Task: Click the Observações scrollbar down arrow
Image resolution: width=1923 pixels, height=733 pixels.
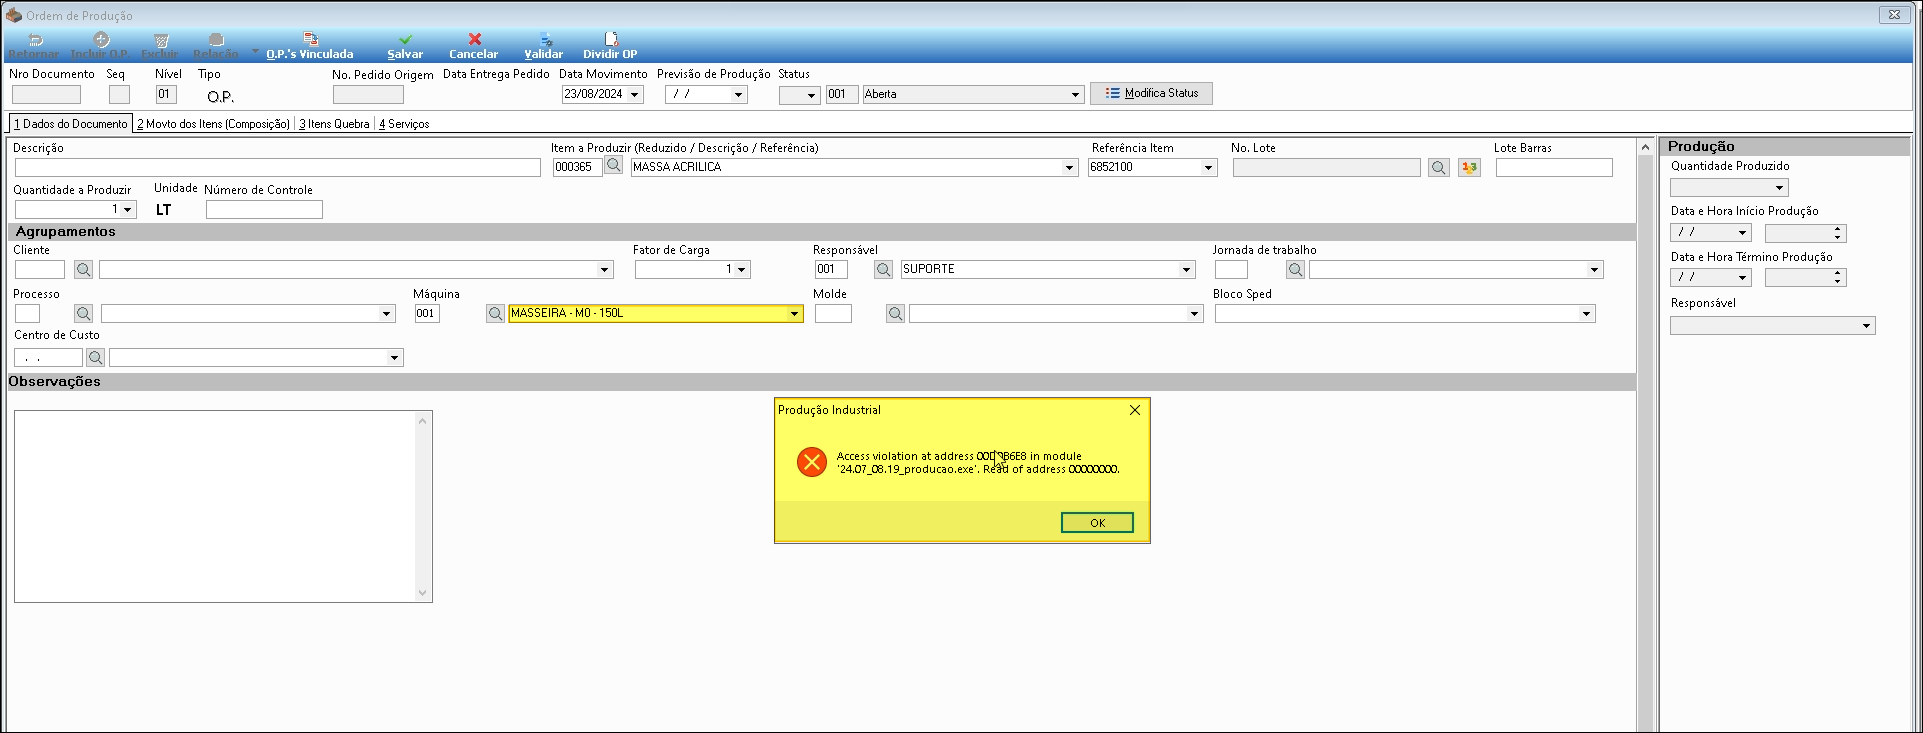Action: [423, 593]
